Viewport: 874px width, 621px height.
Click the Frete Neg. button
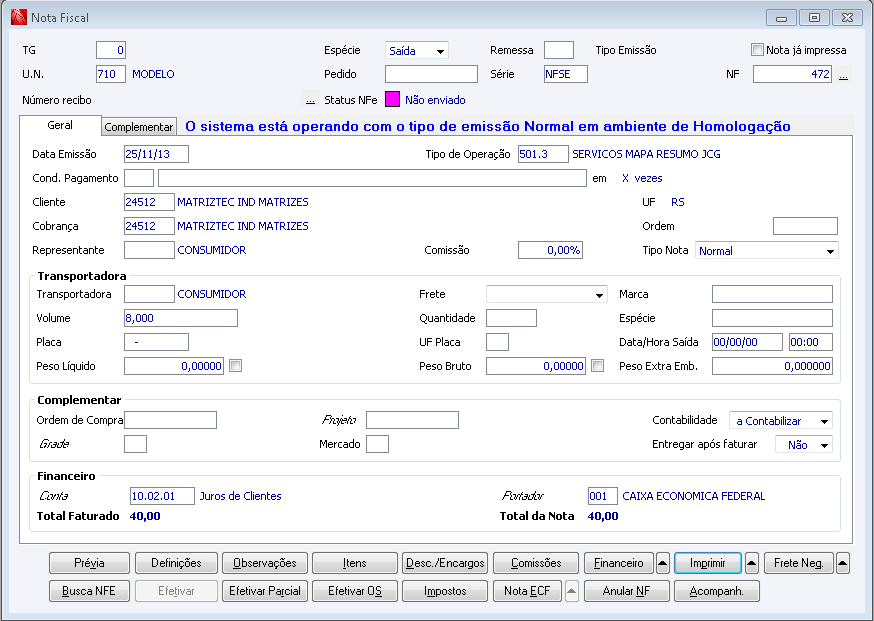click(799, 563)
